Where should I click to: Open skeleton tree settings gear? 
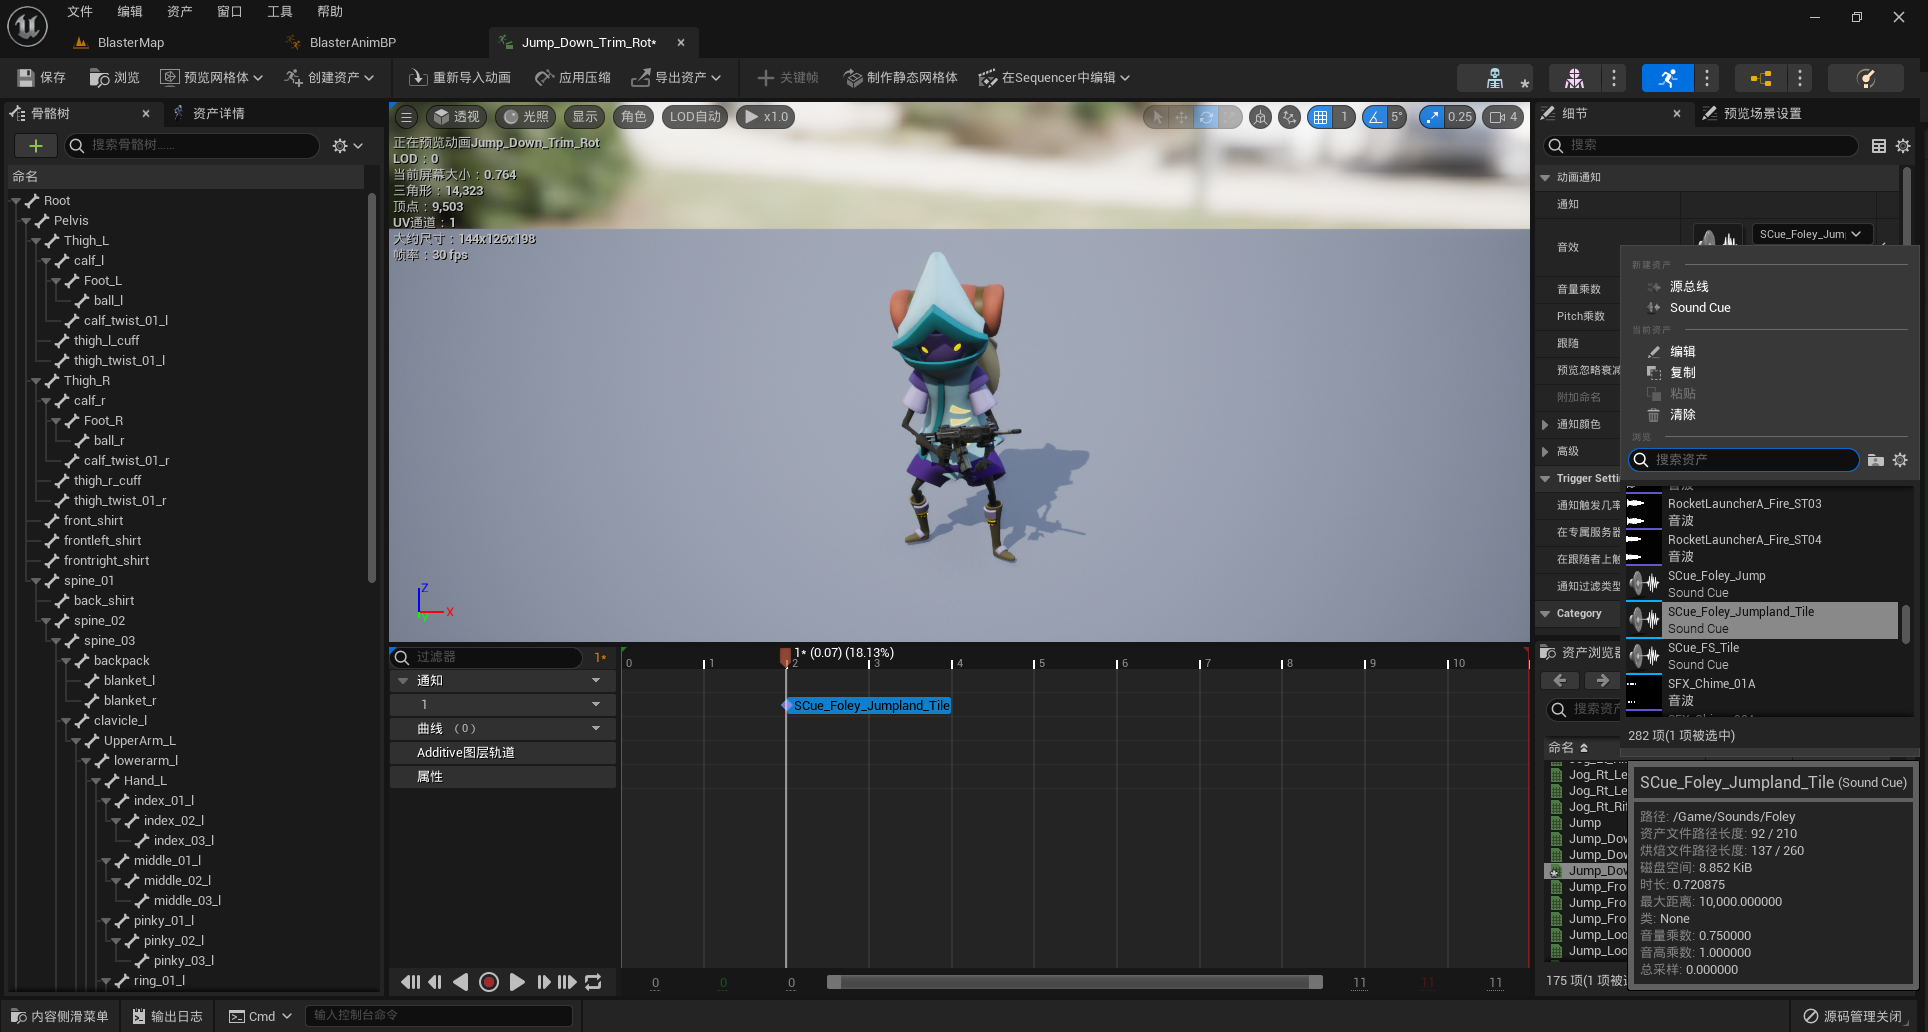347,146
